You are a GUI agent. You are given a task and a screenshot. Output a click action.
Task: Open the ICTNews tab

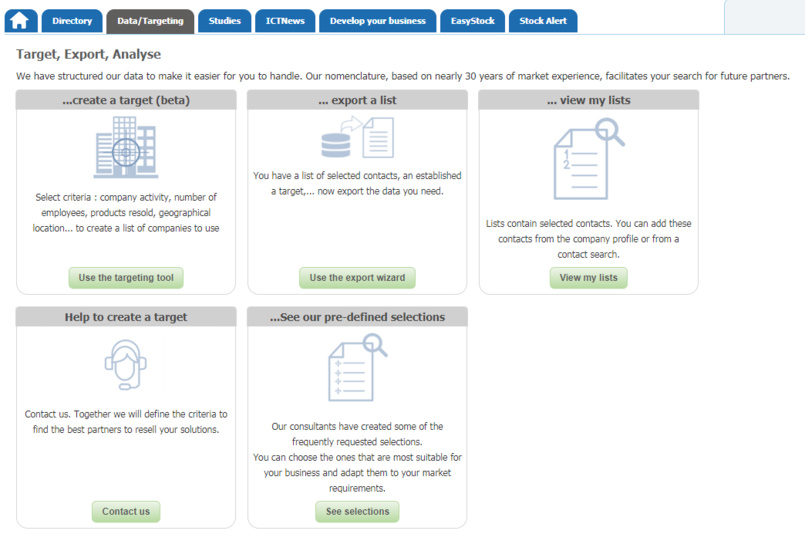click(285, 21)
